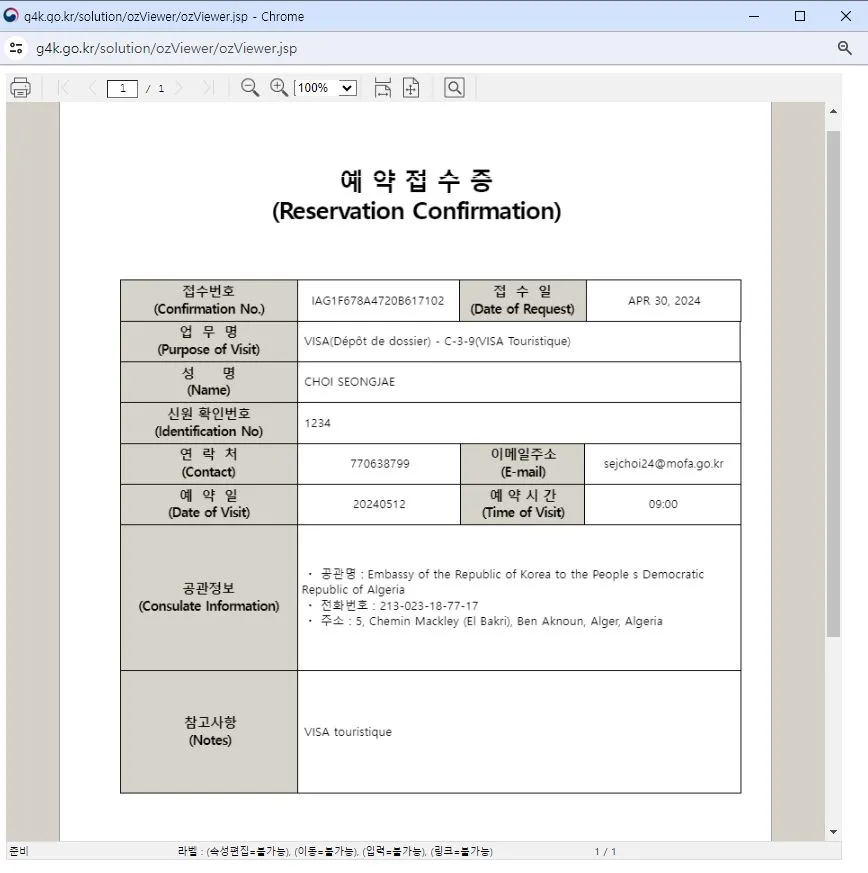Viewport: 868px width, 873px height.
Task: Click the vertical scrollbar thumb
Action: [833, 384]
